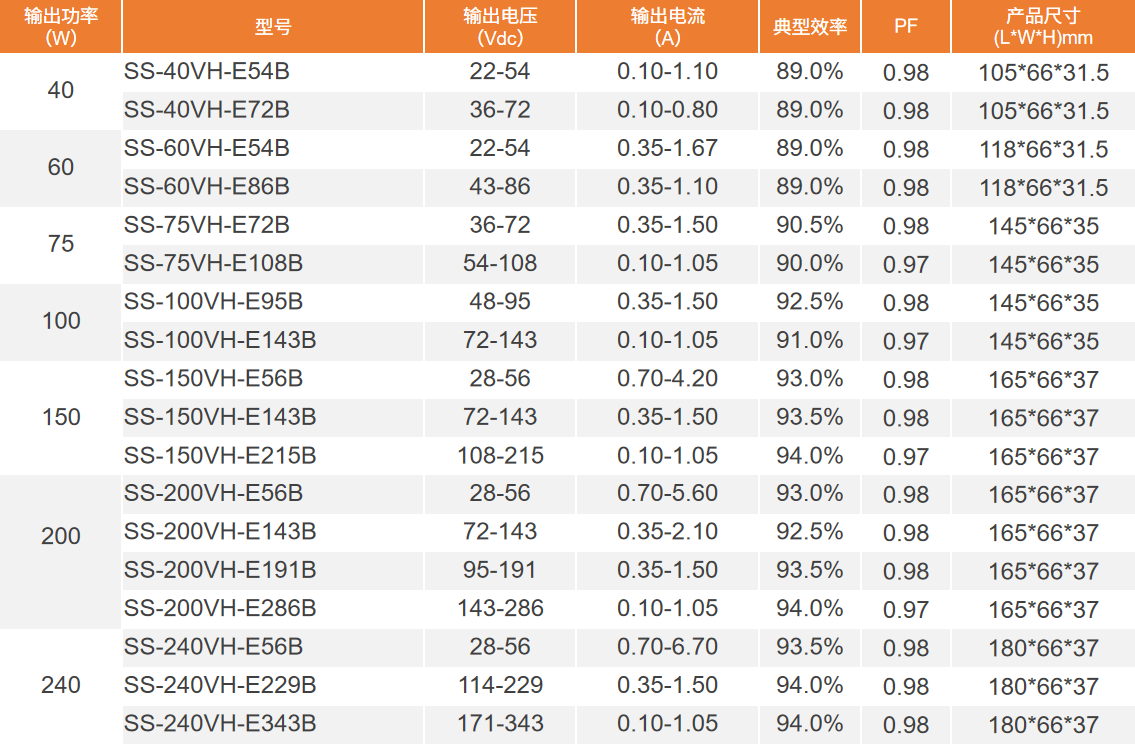Click the 108-215 output voltage value
Viewport: 1135px width, 744px height.
click(500, 456)
